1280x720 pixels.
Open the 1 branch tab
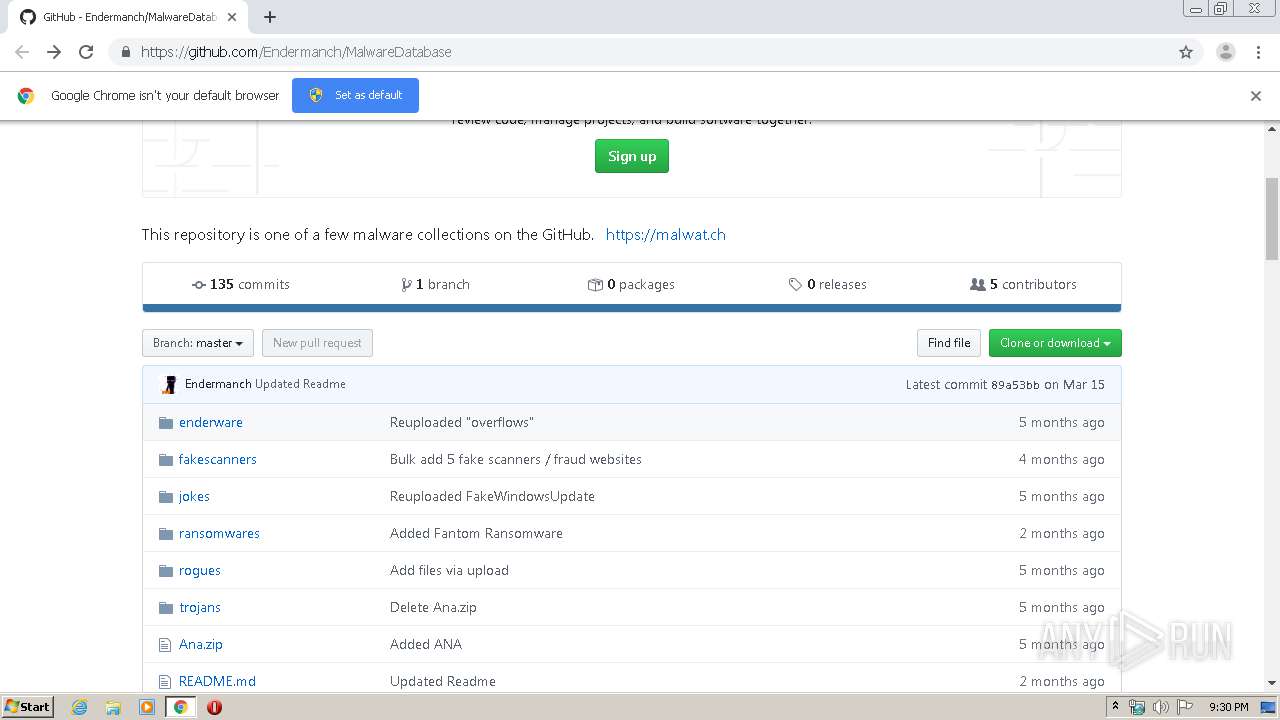coord(435,285)
